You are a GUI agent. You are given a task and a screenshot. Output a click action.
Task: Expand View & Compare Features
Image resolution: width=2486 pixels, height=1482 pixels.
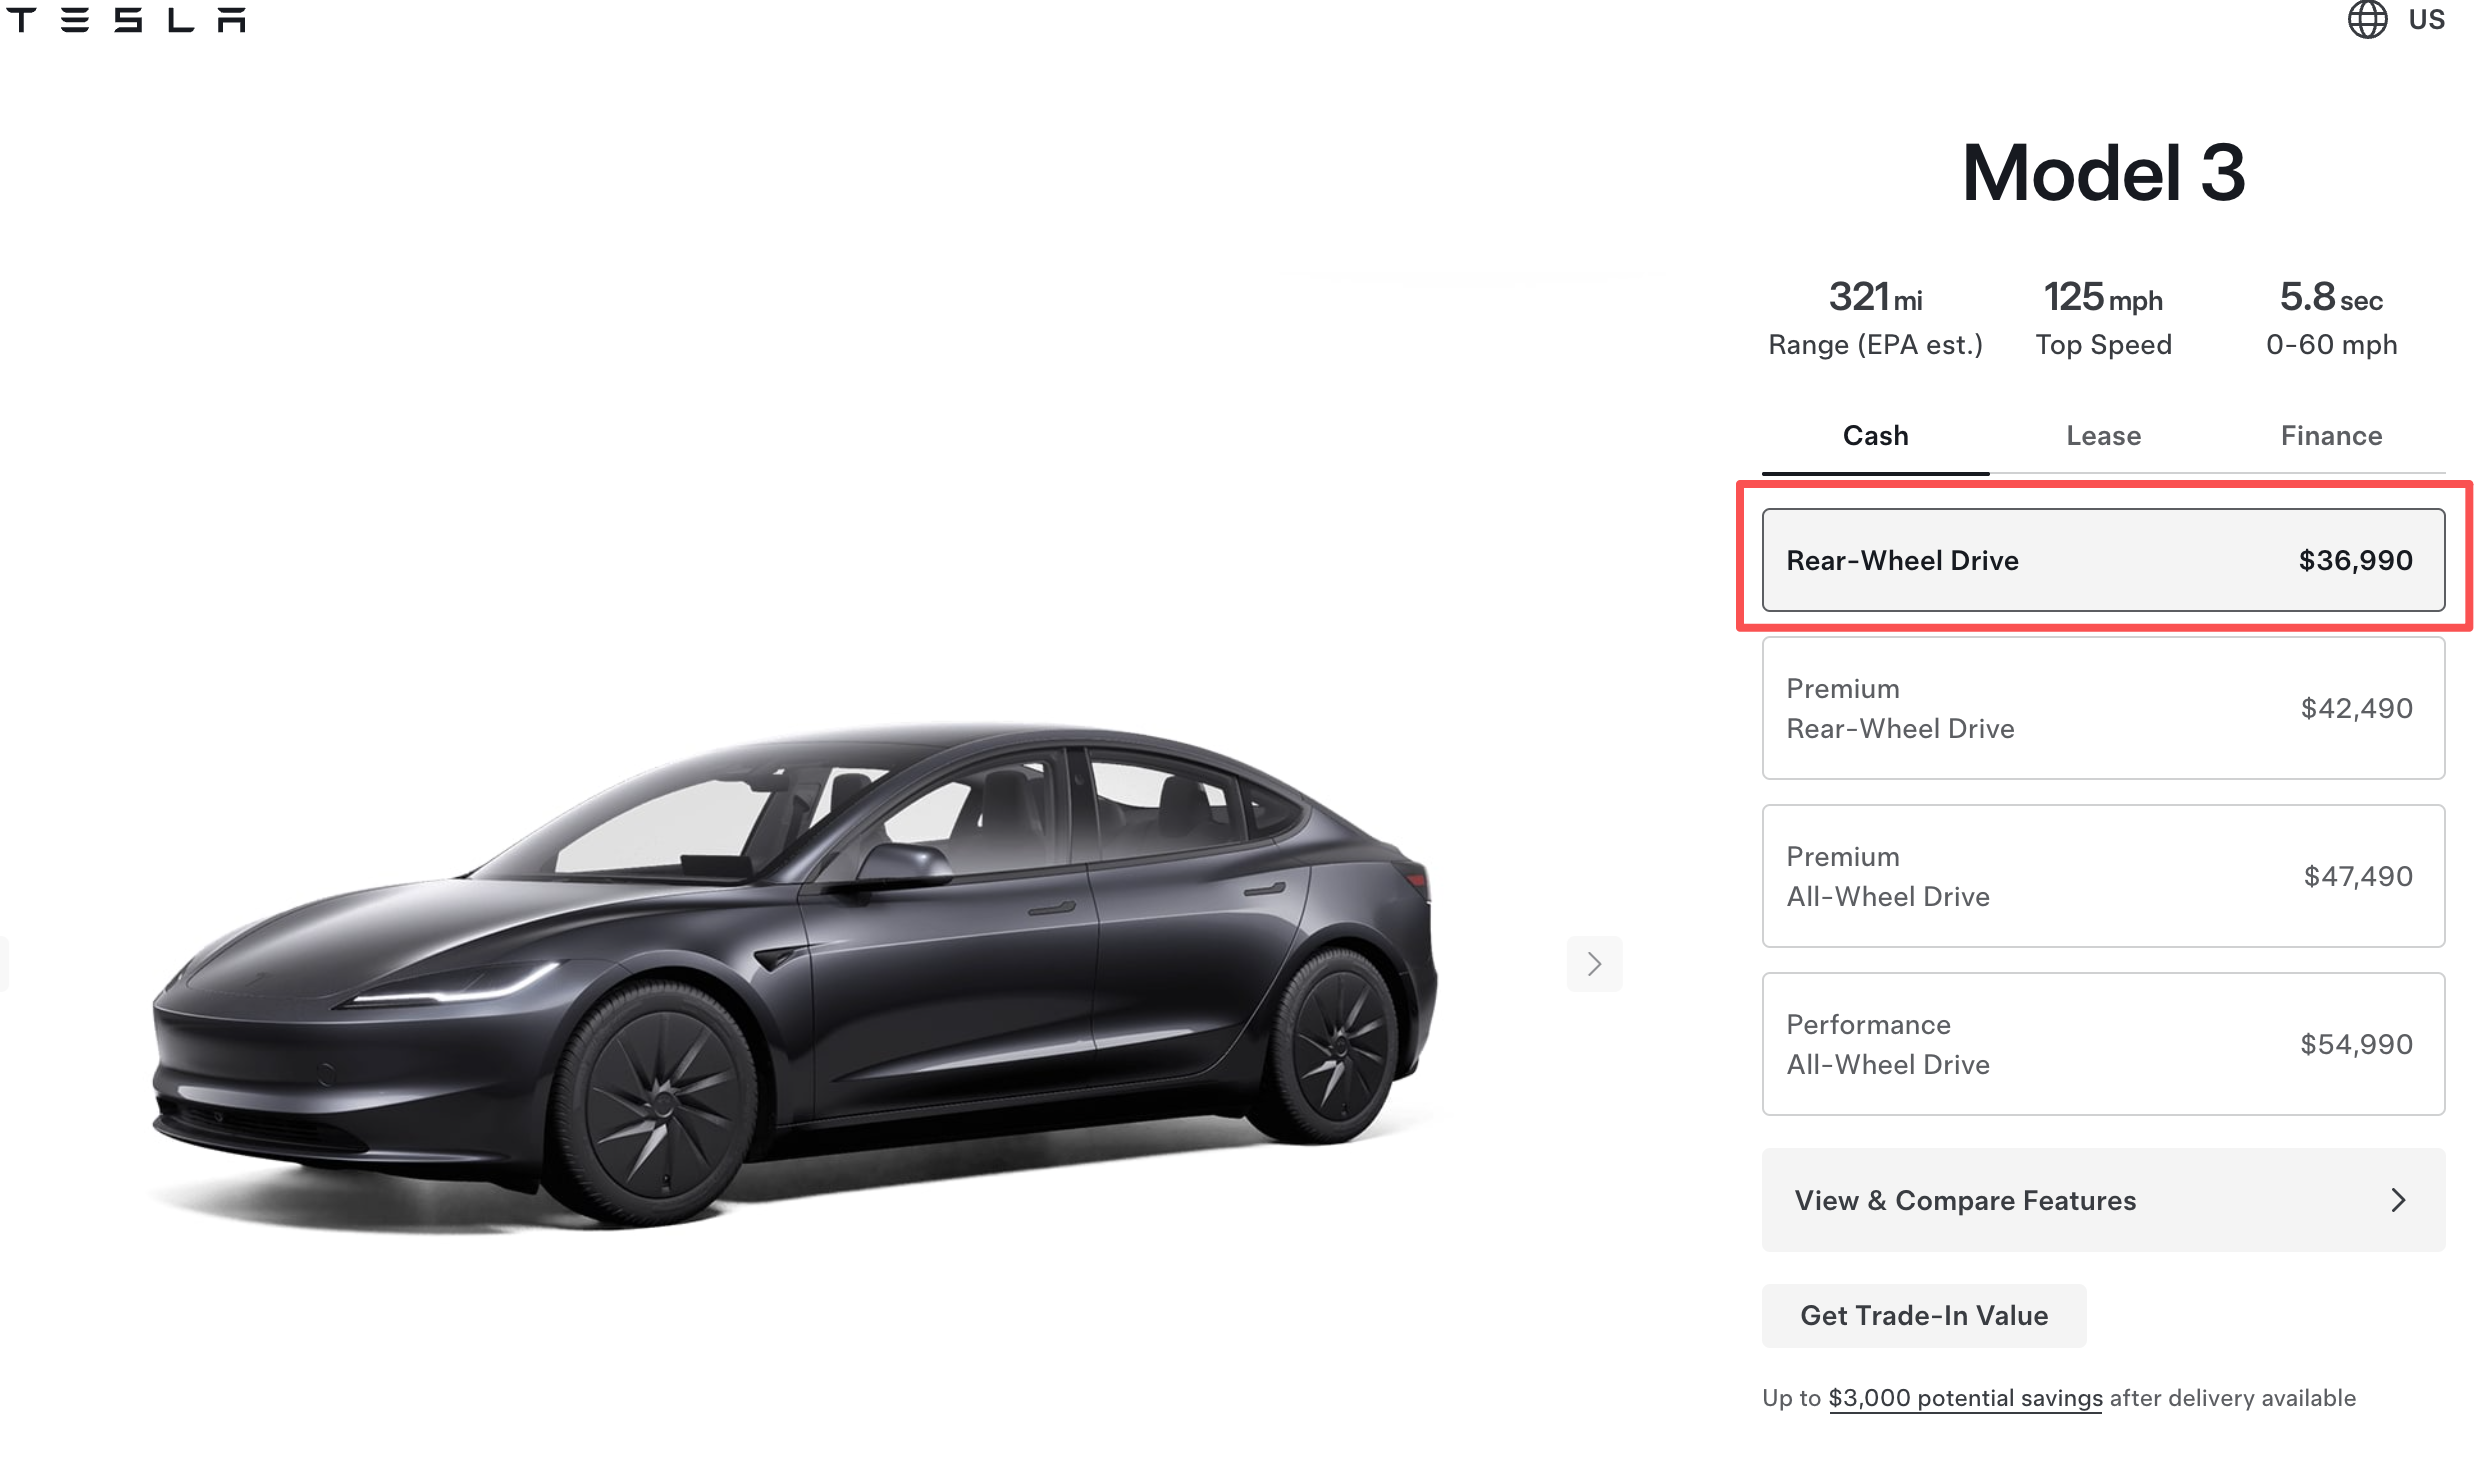click(x=1965, y=1200)
